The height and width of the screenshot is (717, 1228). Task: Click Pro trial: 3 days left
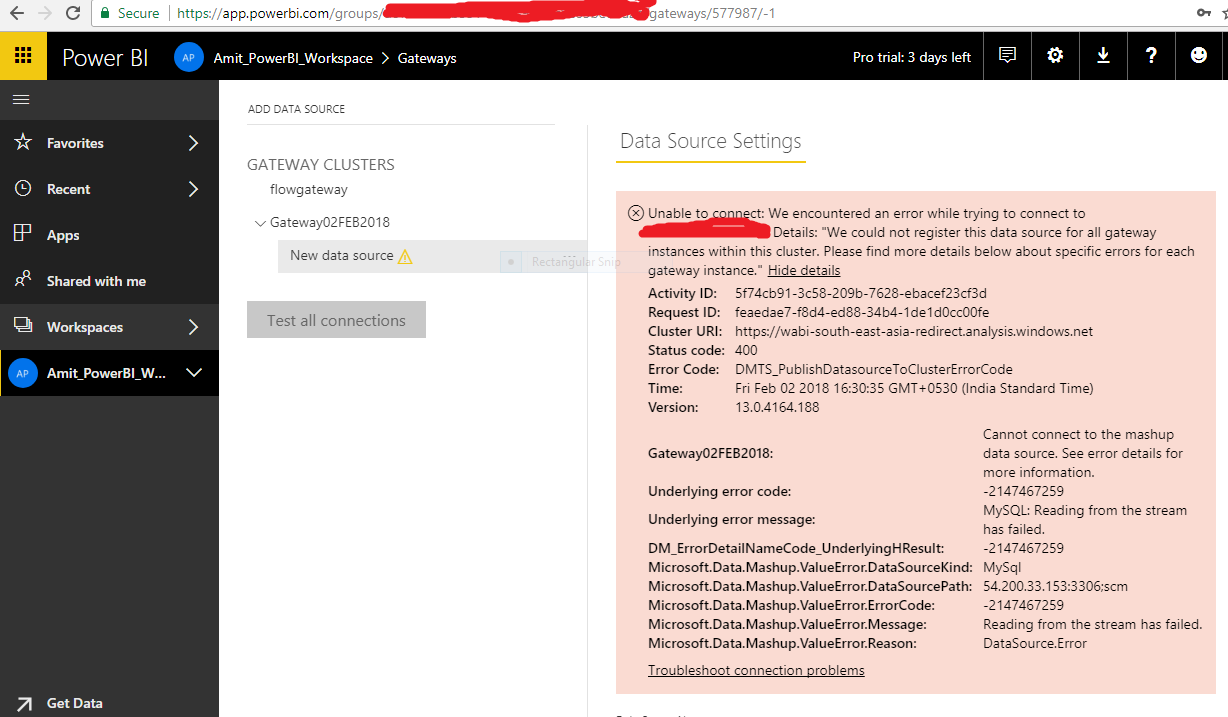point(912,57)
